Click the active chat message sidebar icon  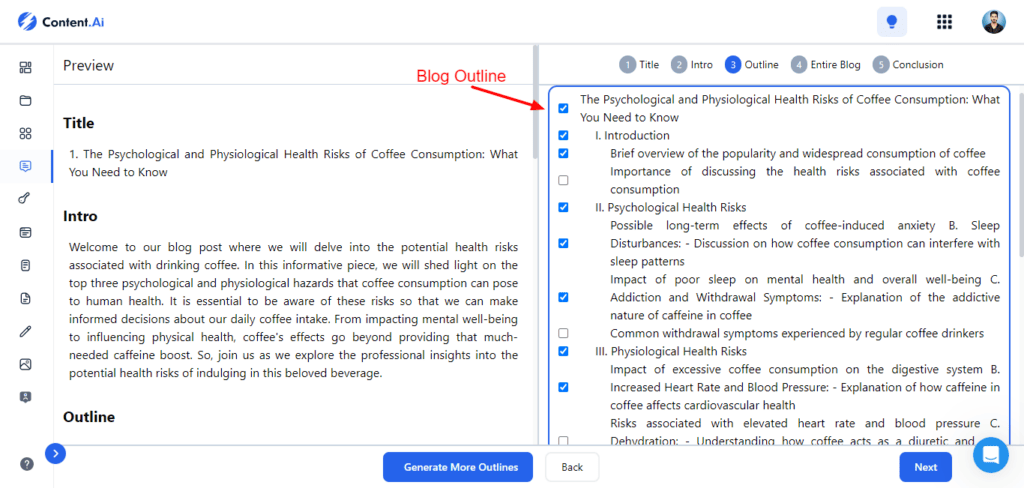25,166
